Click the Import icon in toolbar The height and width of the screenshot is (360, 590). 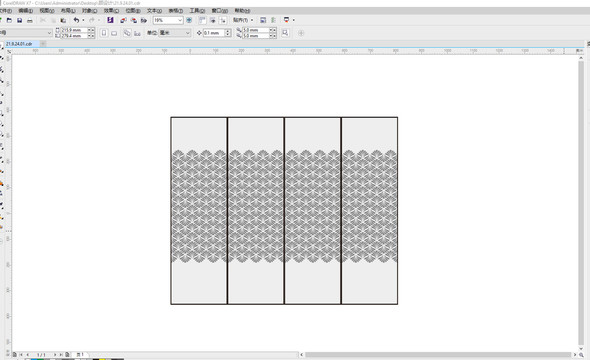(x=123, y=20)
